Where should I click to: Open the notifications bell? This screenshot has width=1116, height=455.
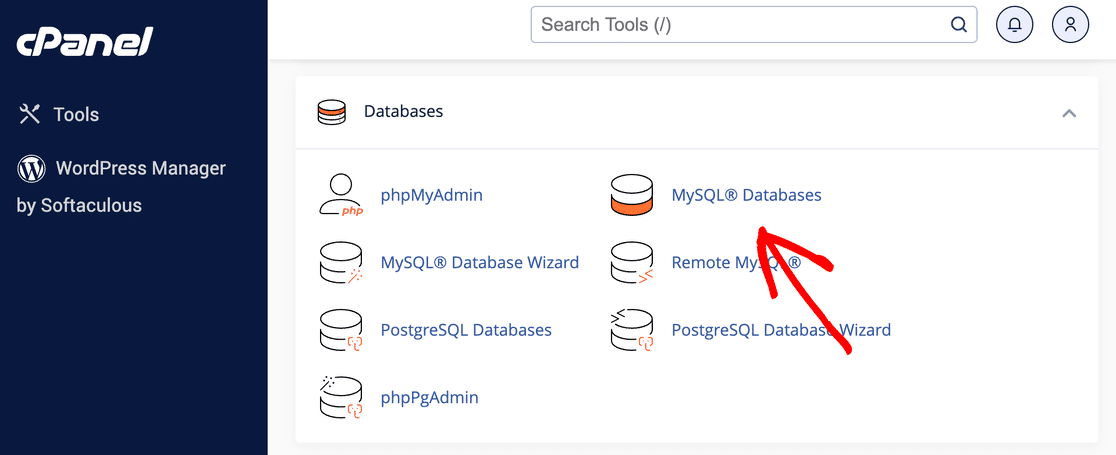(x=1015, y=25)
